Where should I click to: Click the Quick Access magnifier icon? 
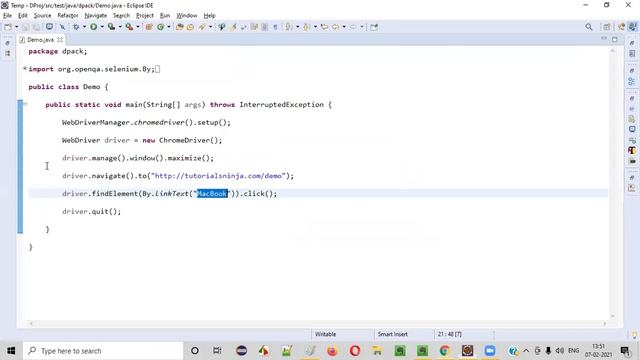pos(589,27)
